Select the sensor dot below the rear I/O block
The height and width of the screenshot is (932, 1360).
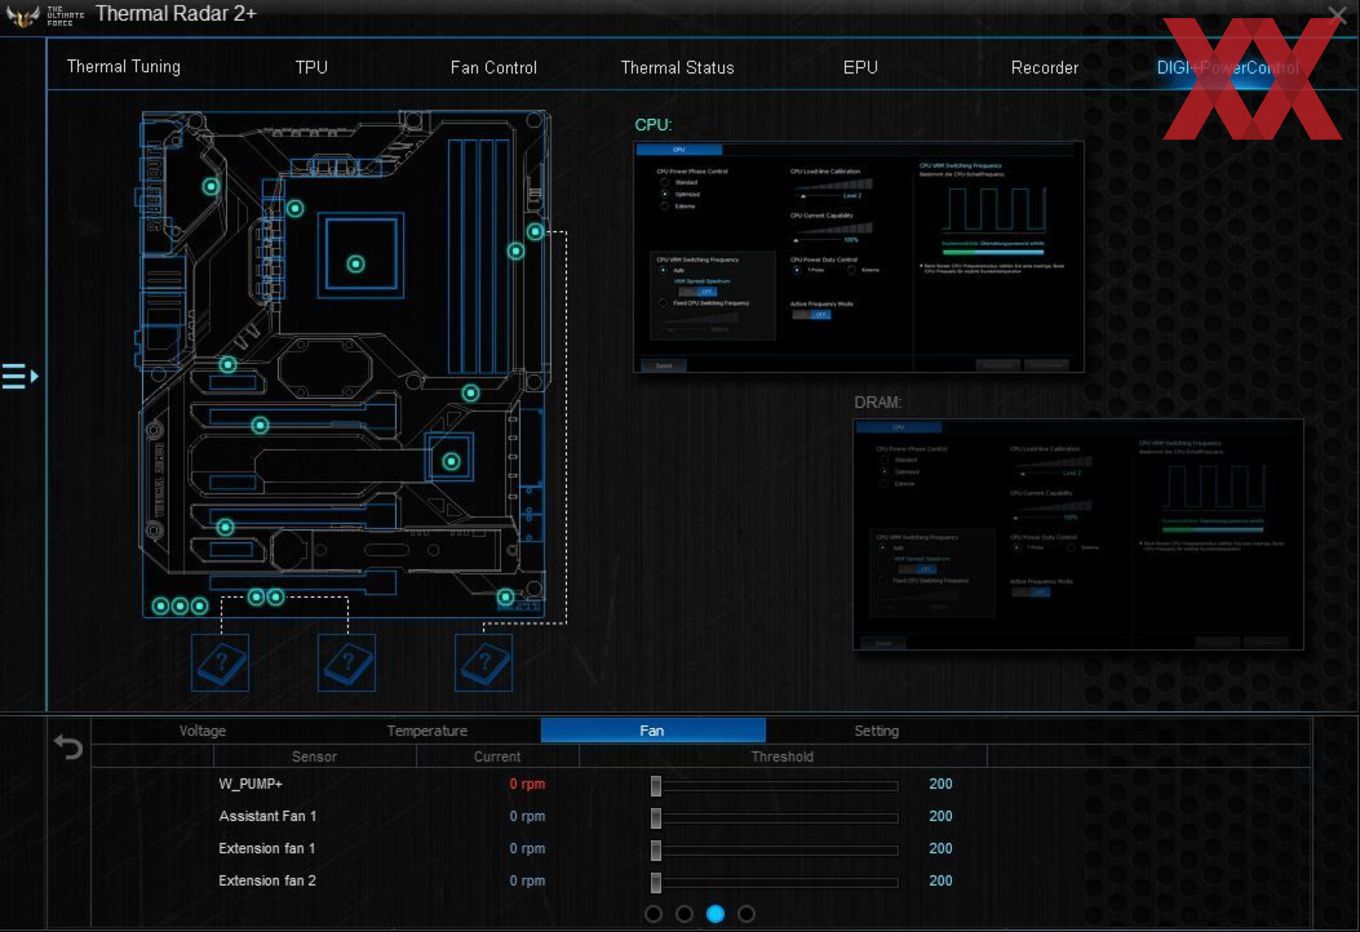coord(228,364)
